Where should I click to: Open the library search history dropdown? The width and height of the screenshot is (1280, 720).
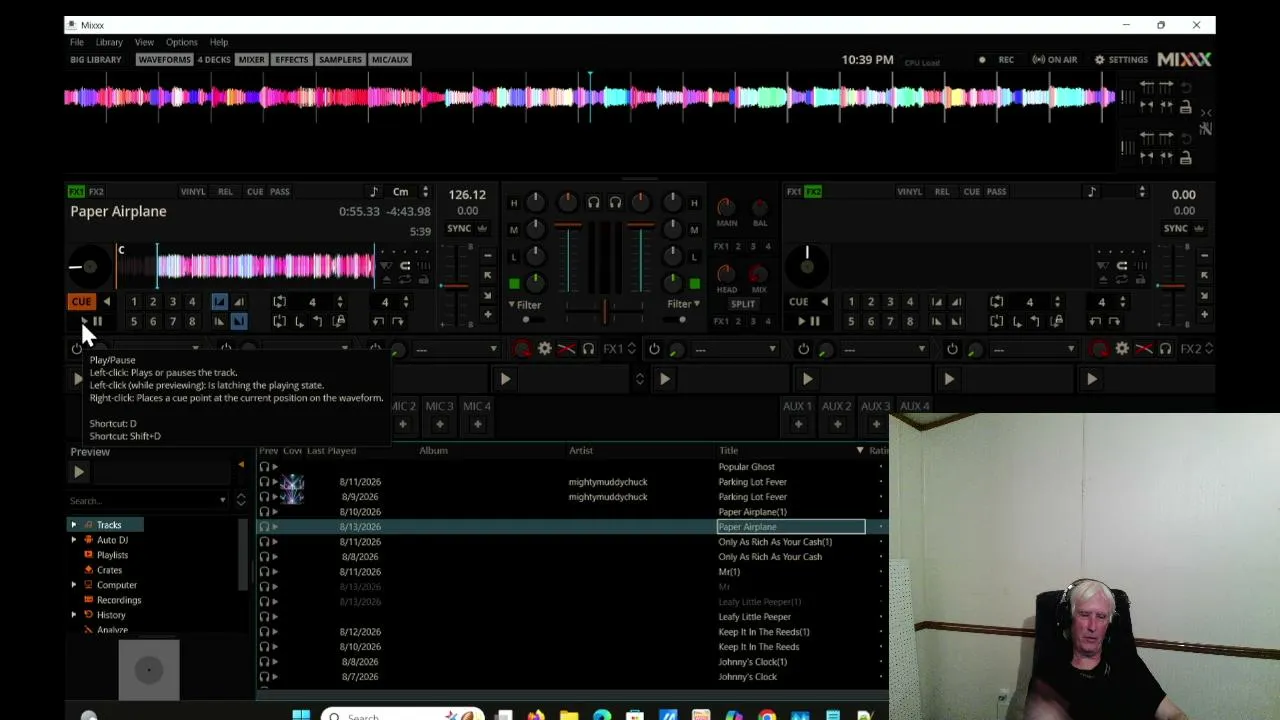pyautogui.click(x=222, y=500)
